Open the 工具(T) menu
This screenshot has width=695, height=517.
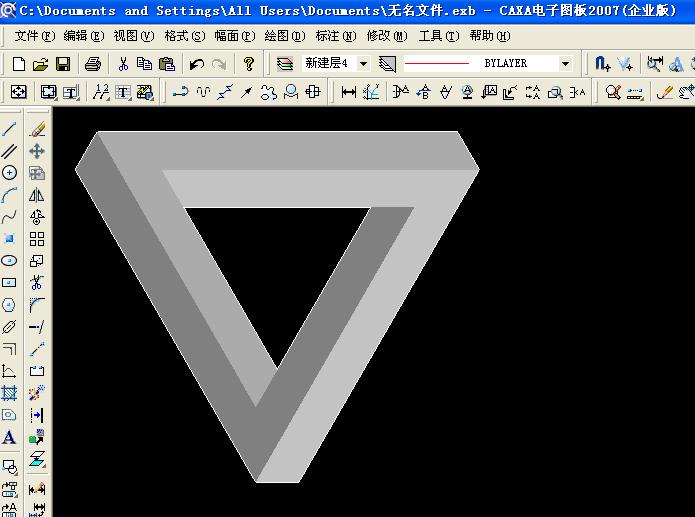pyautogui.click(x=439, y=35)
